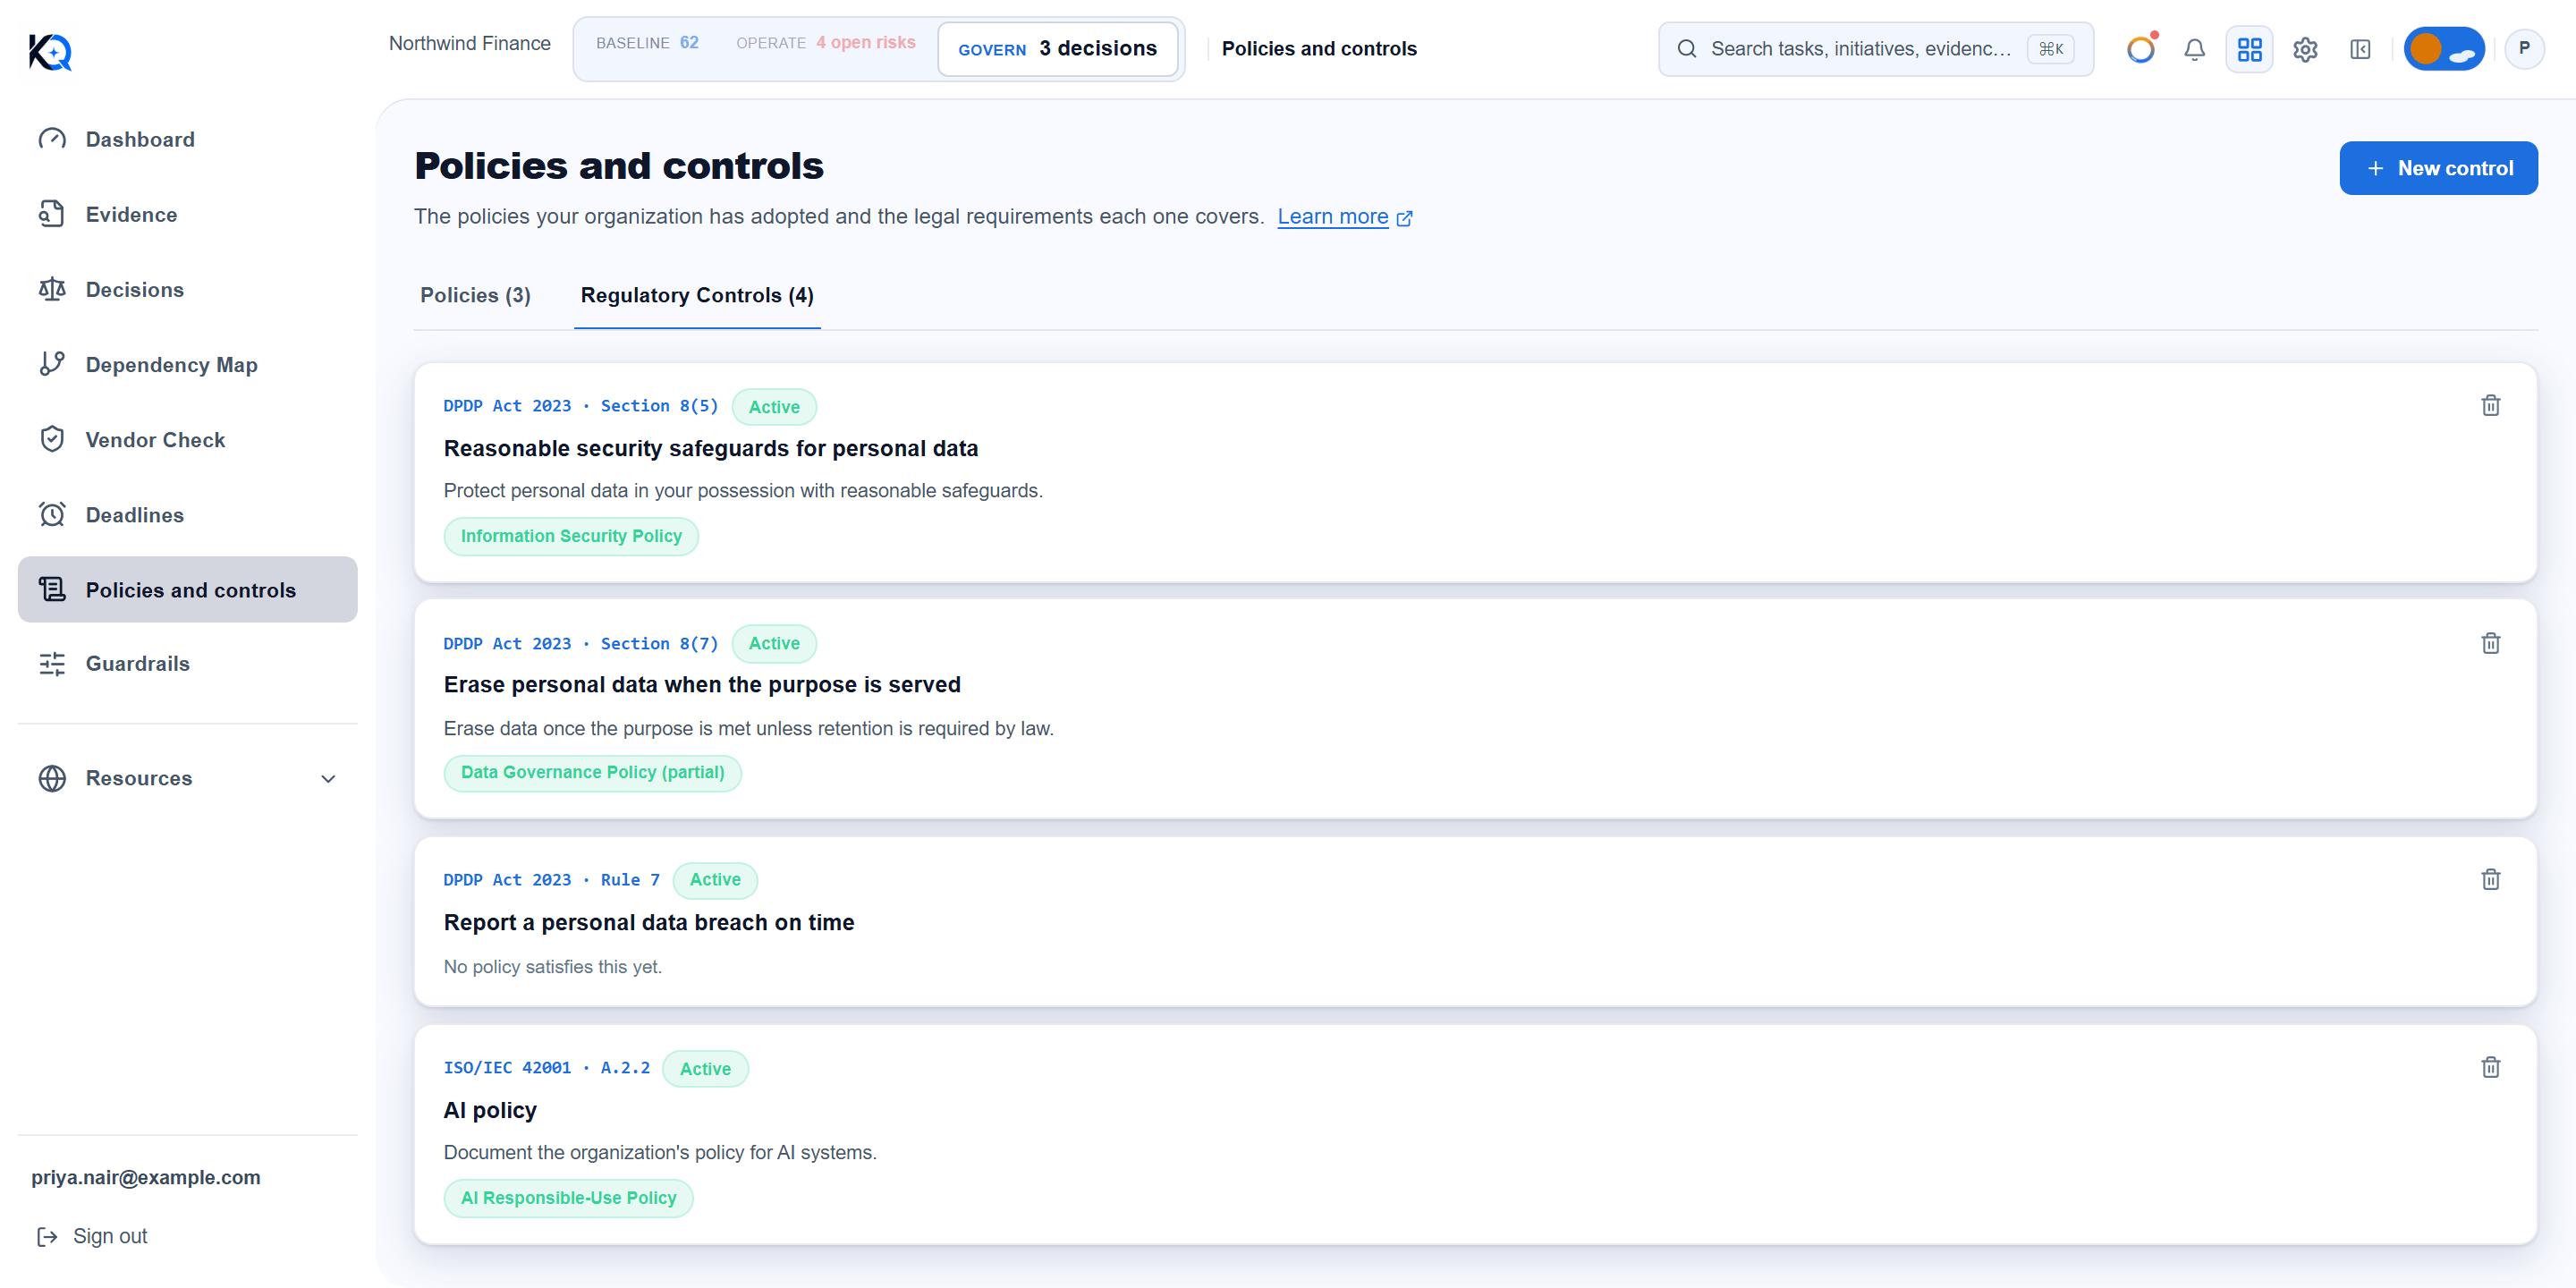This screenshot has width=2576, height=1288.
Task: Open the Information Security Policy tag
Action: pos(571,536)
